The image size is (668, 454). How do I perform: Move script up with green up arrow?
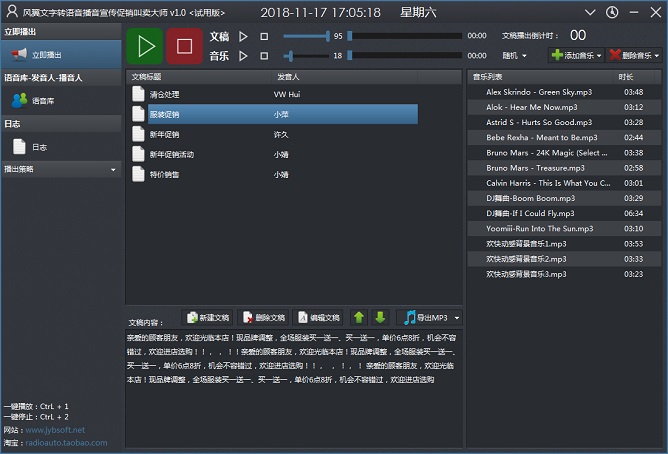pos(359,317)
